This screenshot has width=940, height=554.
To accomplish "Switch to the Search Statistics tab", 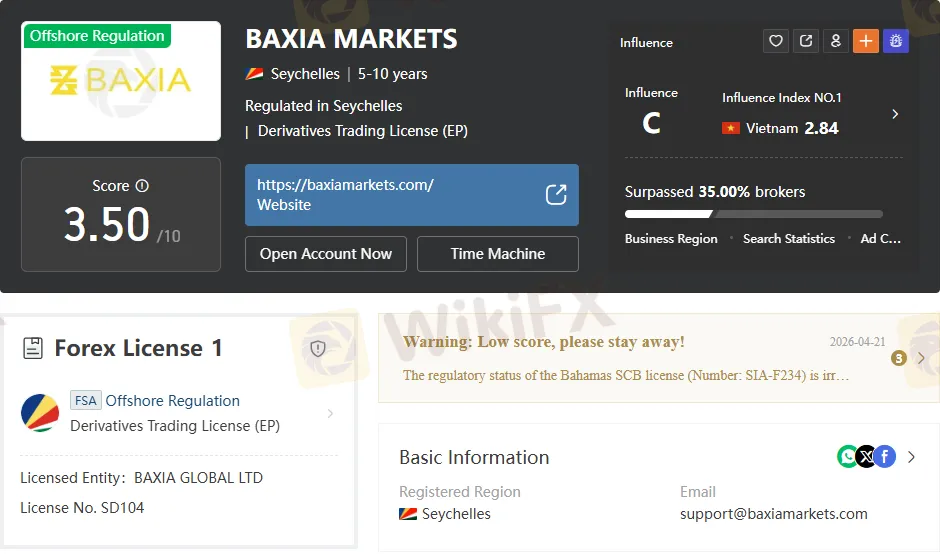I will tap(788, 239).
